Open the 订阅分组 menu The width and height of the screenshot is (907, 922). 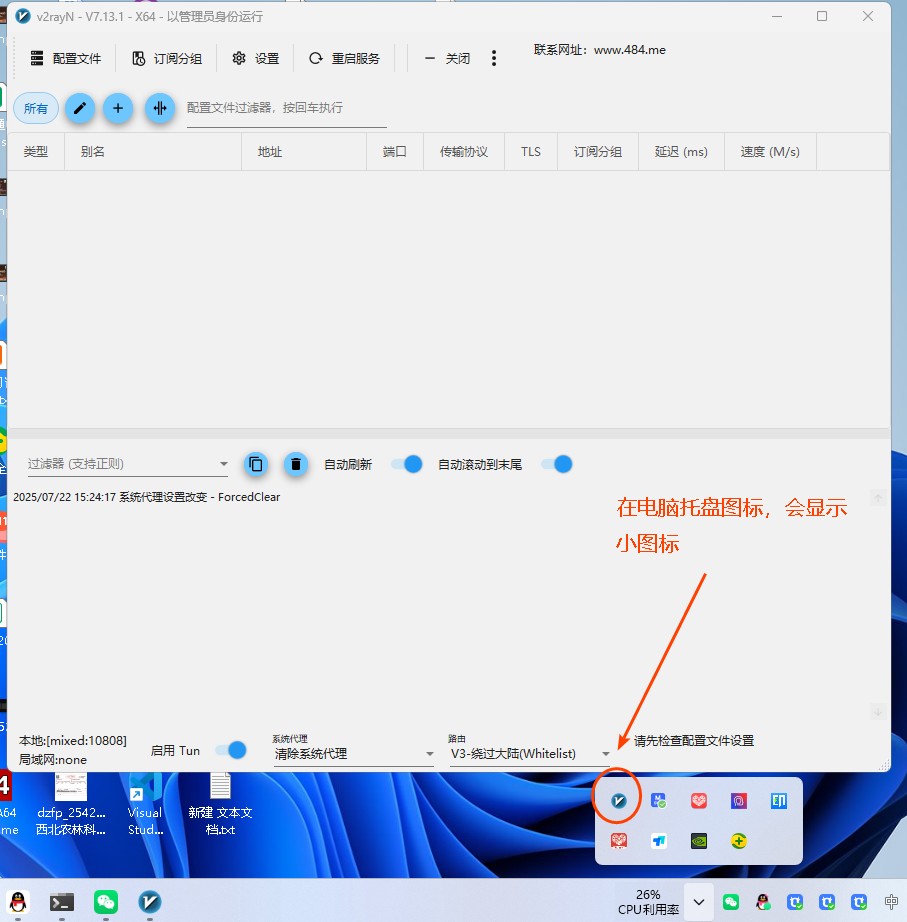166,58
